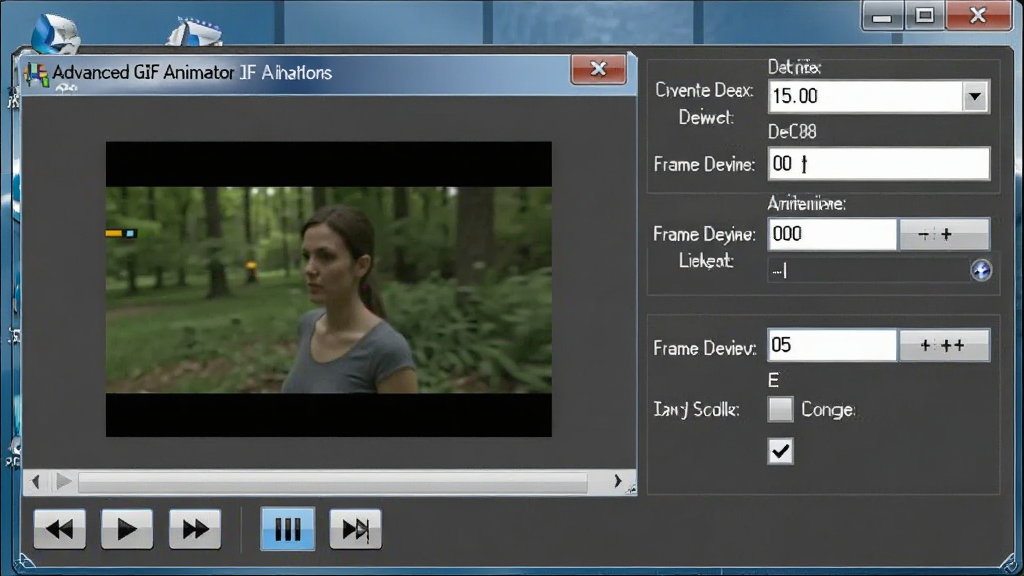
Task: Click the + ++ button beside the 05 field
Action: point(944,345)
